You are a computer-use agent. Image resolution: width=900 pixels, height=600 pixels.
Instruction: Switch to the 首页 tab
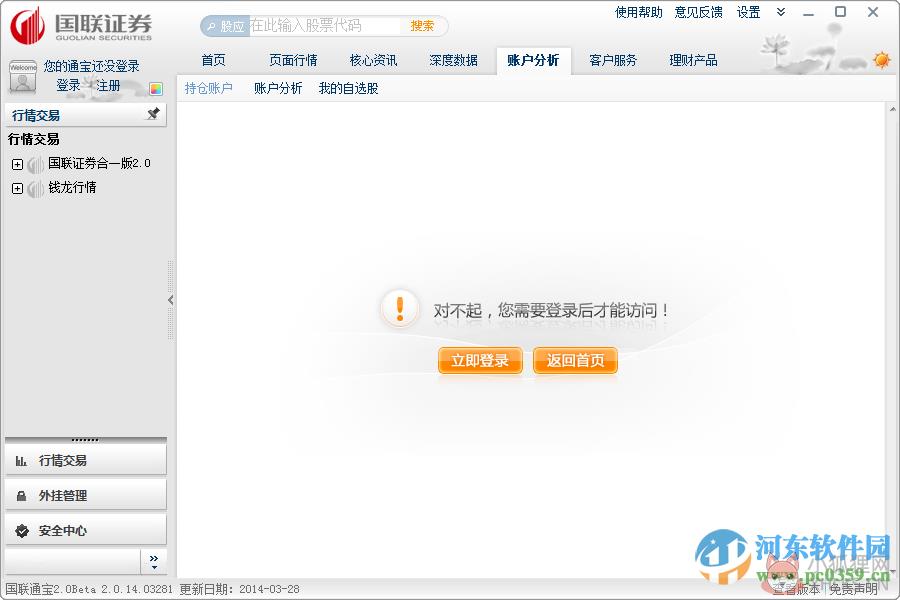pos(214,60)
